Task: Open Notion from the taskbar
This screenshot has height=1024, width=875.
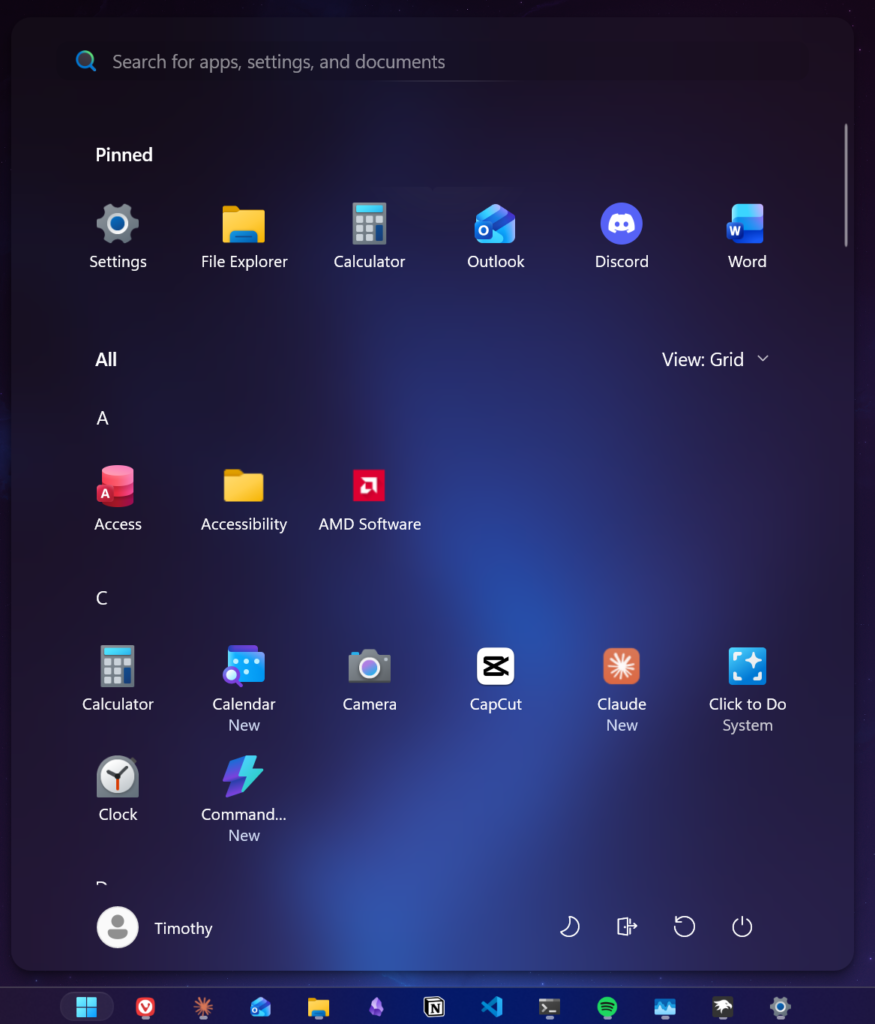Action: [434, 1007]
